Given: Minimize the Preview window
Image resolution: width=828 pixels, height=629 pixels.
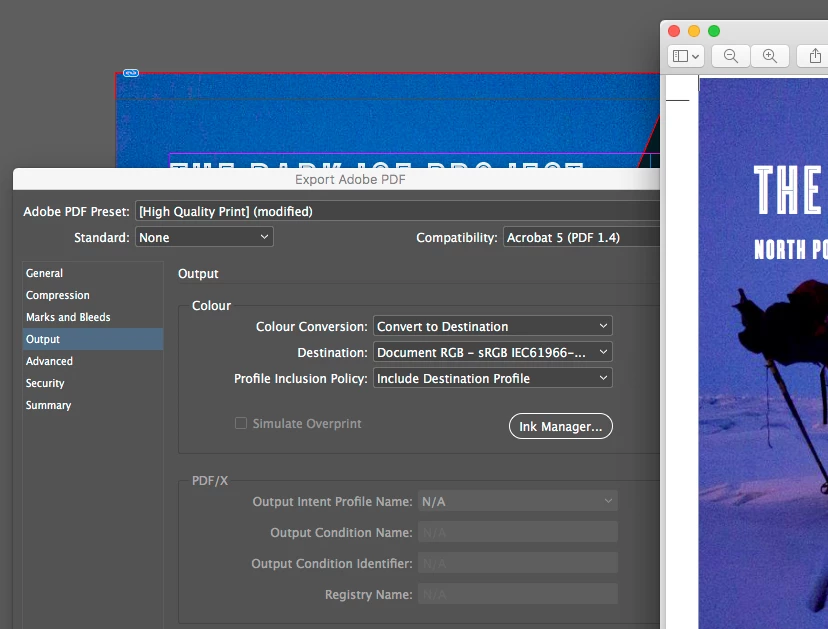Looking at the screenshot, I should (x=694, y=31).
